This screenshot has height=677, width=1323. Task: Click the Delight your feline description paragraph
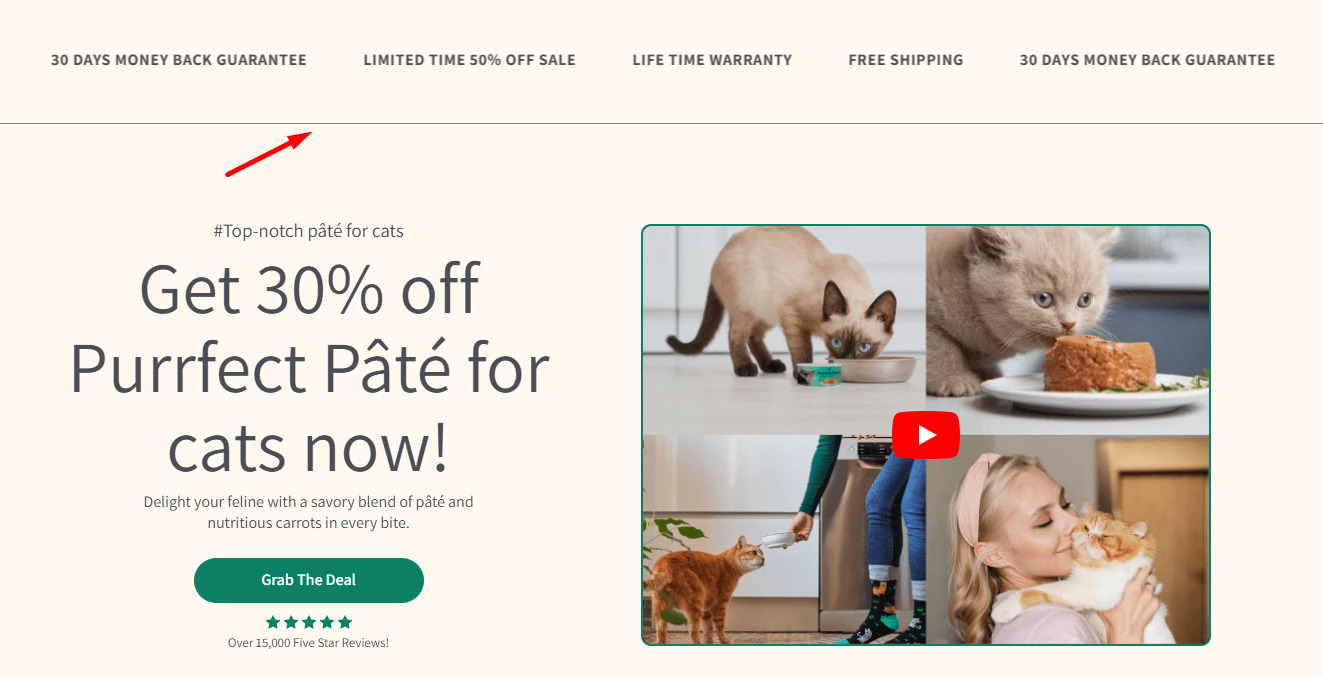pyautogui.click(x=308, y=512)
